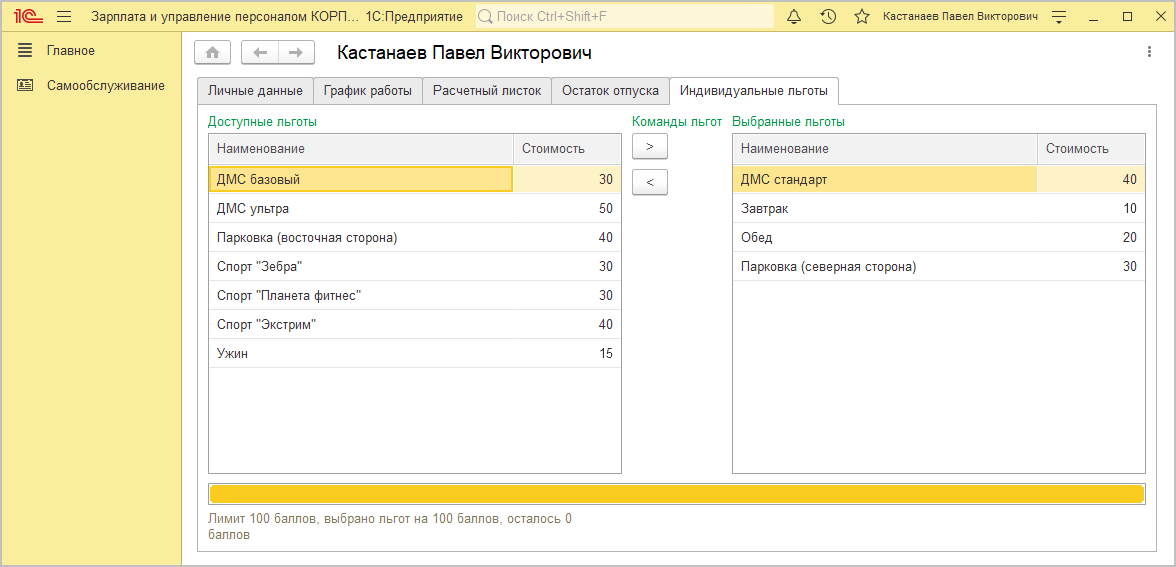This screenshot has width=1176, height=567.
Task: Open the main hamburger menu in title bar
Action: [64, 17]
